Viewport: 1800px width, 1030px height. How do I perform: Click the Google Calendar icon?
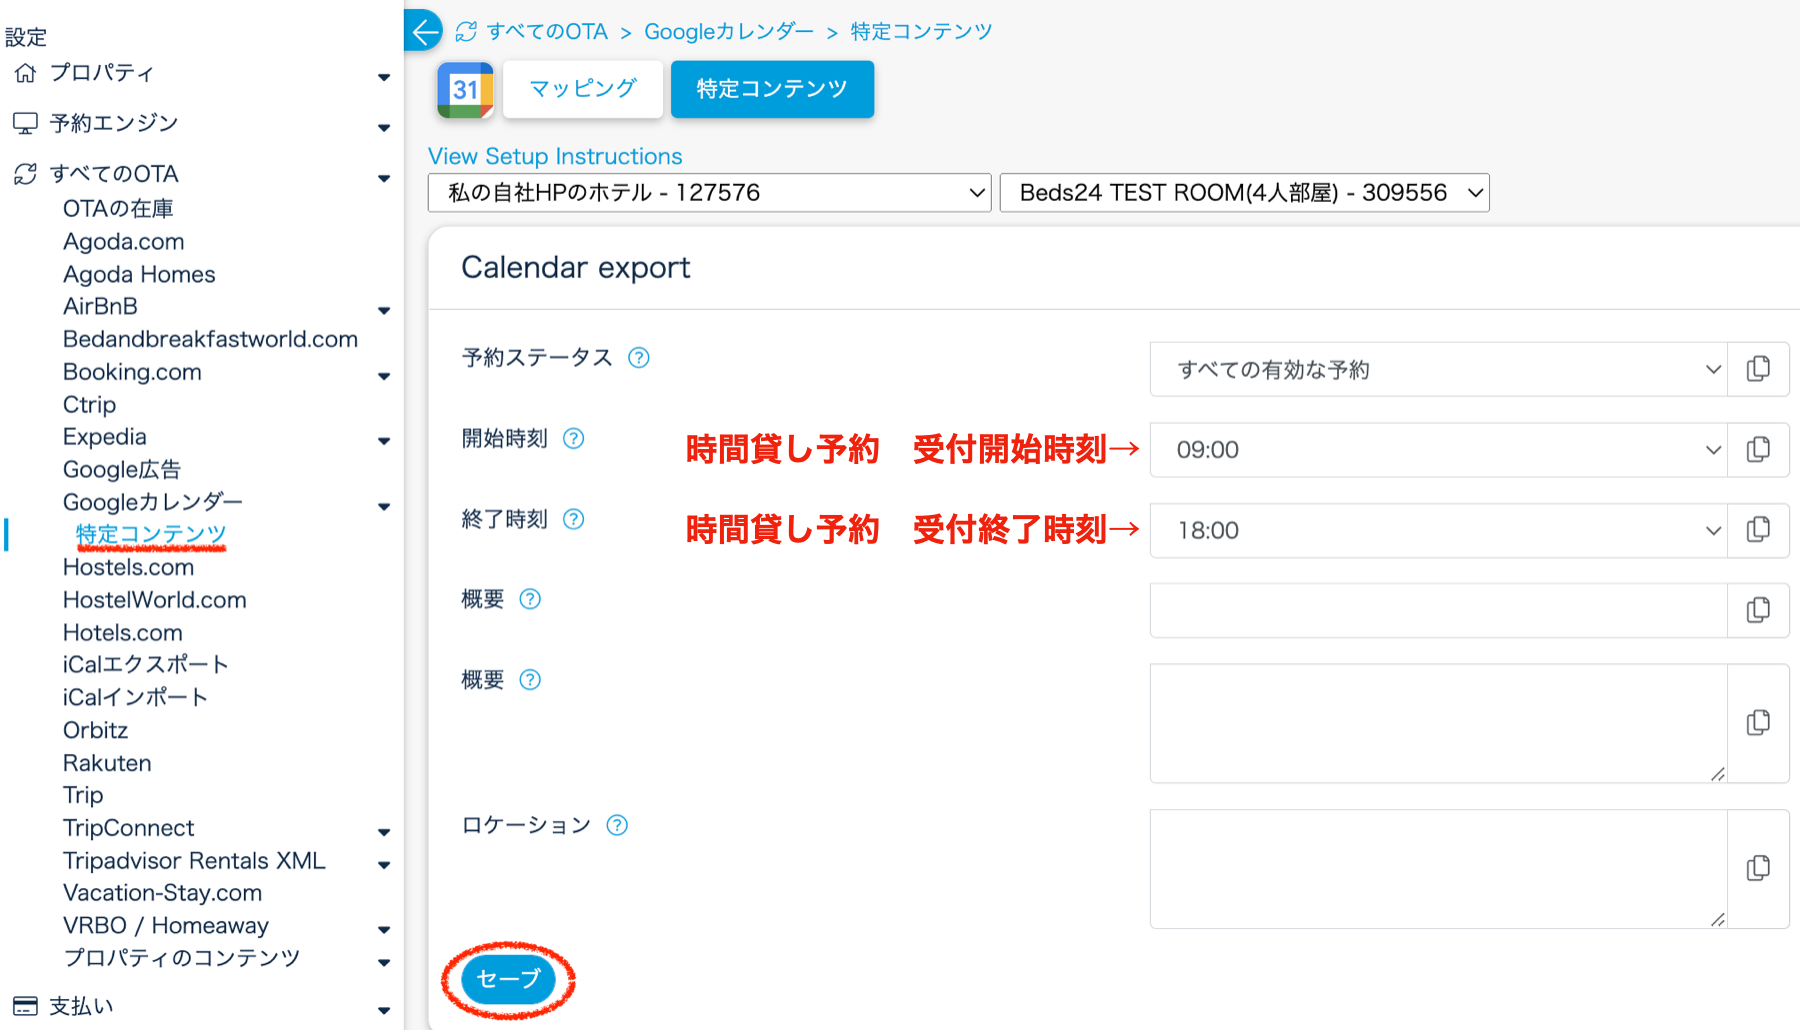(465, 90)
